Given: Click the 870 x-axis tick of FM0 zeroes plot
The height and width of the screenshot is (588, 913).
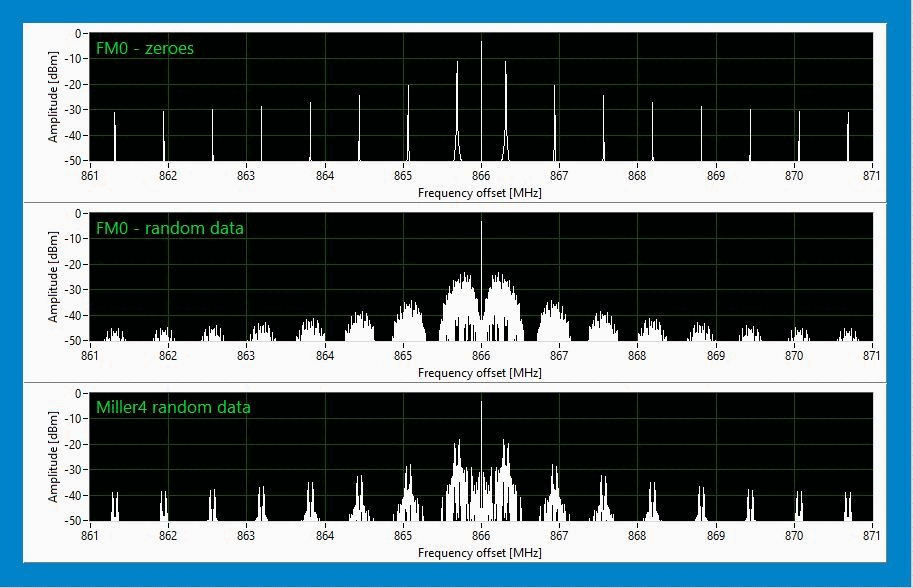Looking at the screenshot, I should 794,176.
